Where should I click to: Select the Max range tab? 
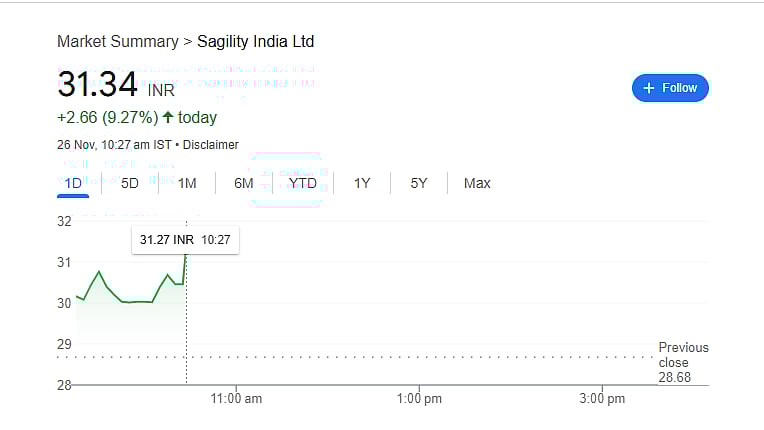click(477, 183)
